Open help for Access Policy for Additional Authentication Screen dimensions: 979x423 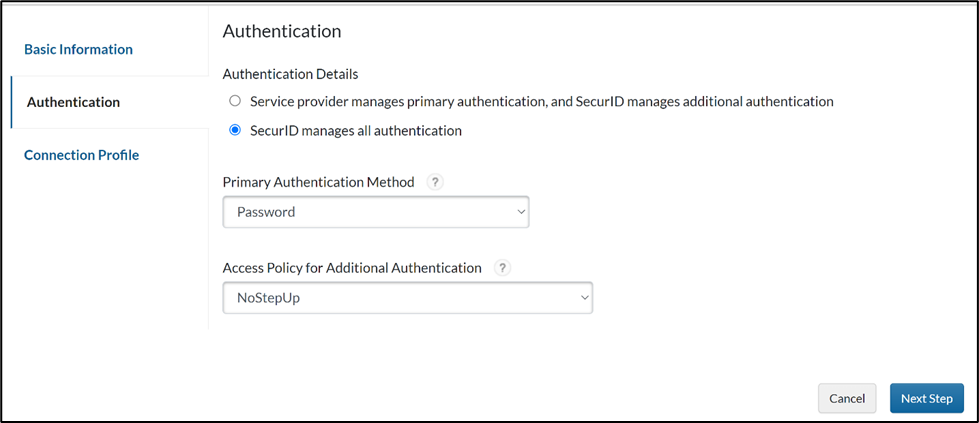pyautogui.click(x=503, y=268)
